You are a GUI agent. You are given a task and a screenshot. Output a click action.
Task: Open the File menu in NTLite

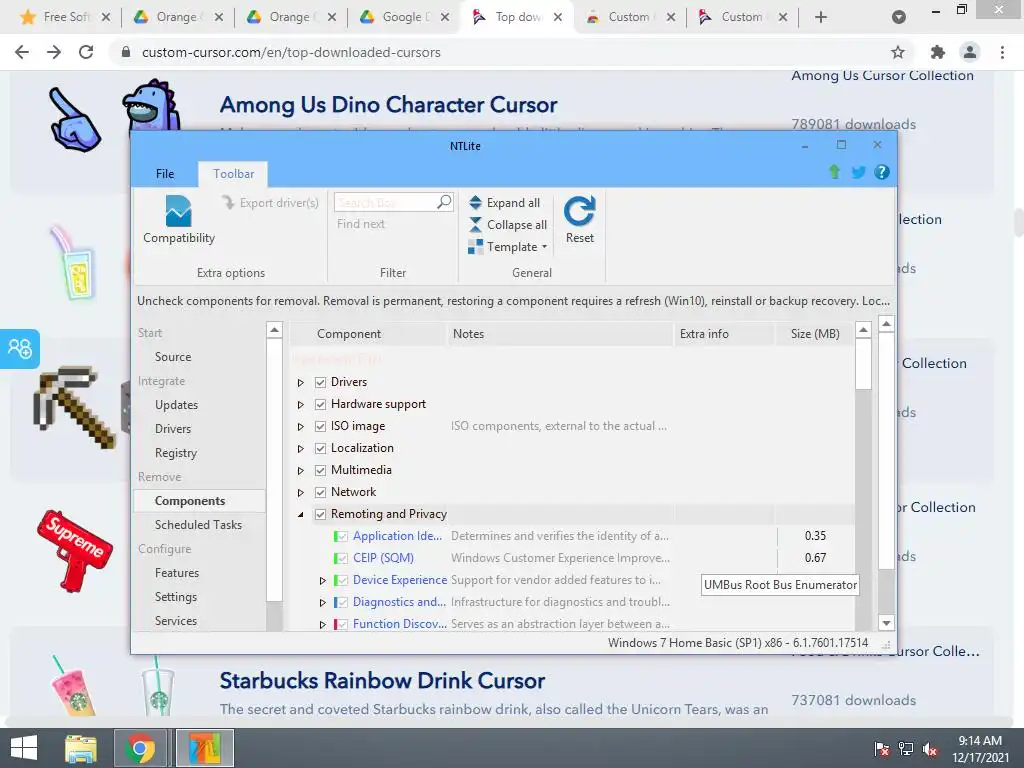pos(165,174)
